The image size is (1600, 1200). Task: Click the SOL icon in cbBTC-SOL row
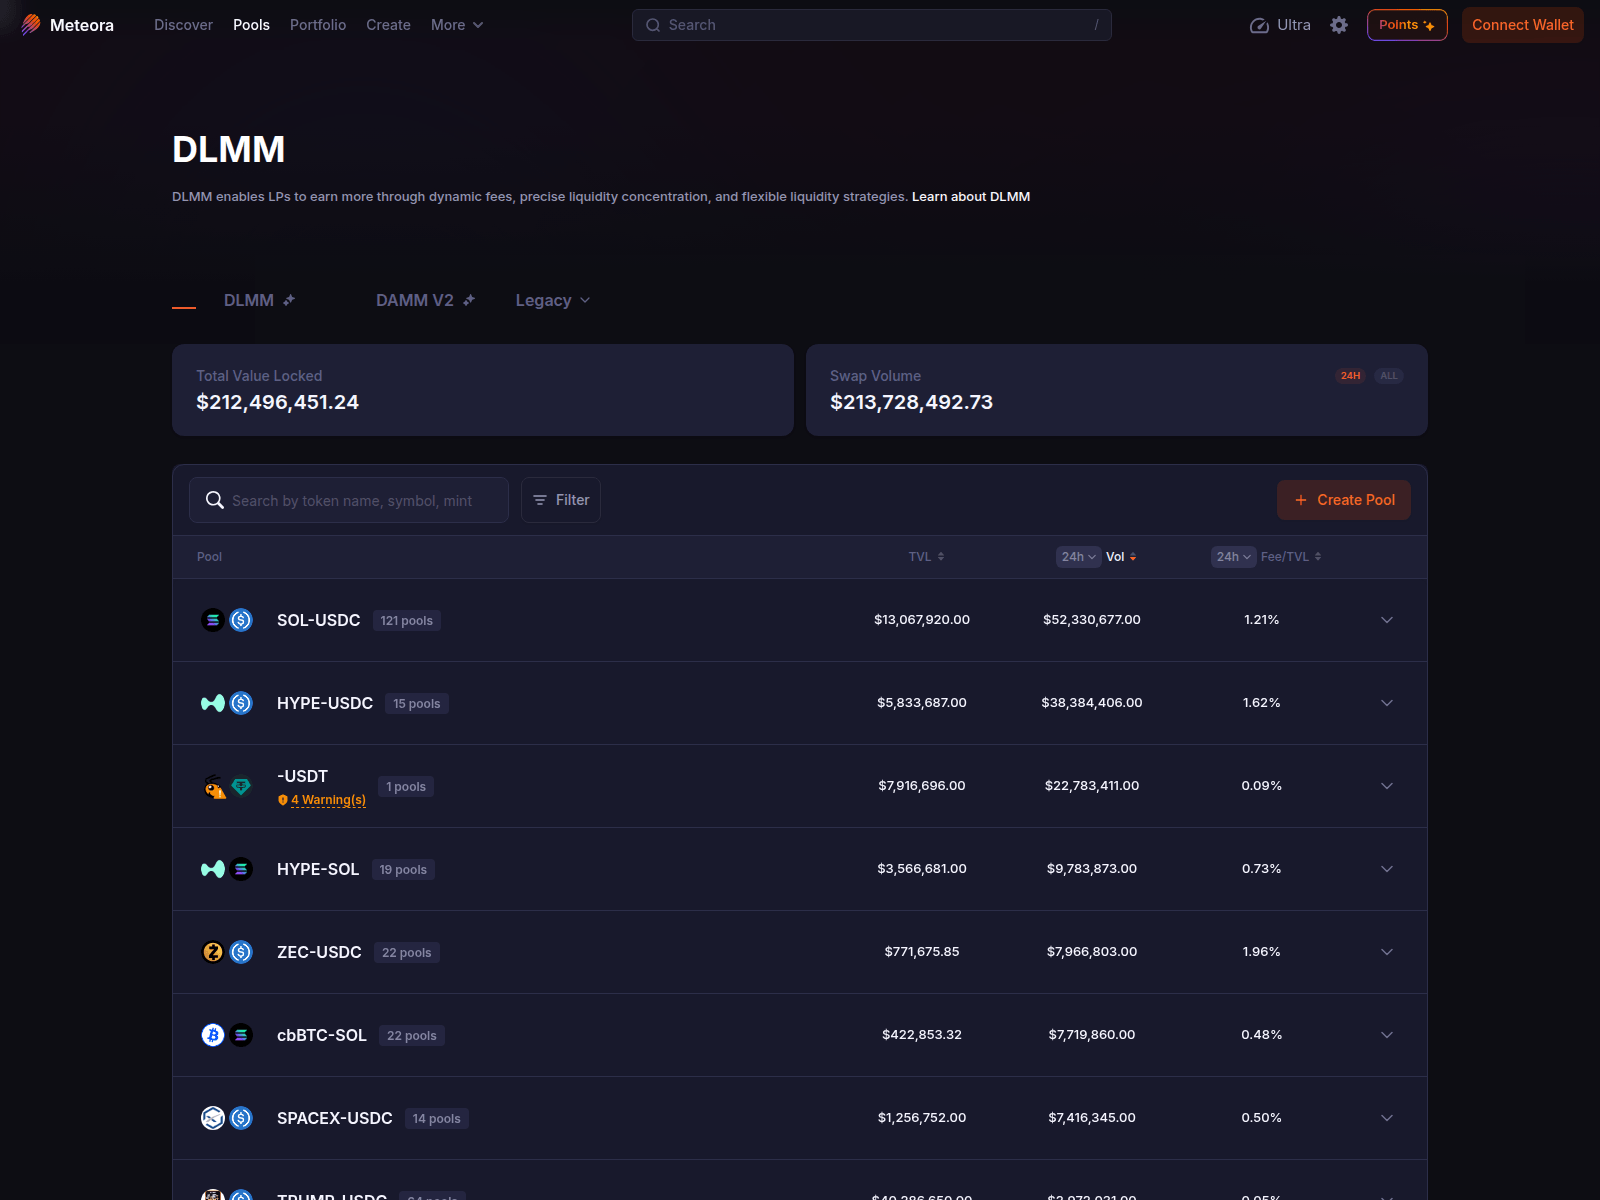pyautogui.click(x=241, y=1035)
